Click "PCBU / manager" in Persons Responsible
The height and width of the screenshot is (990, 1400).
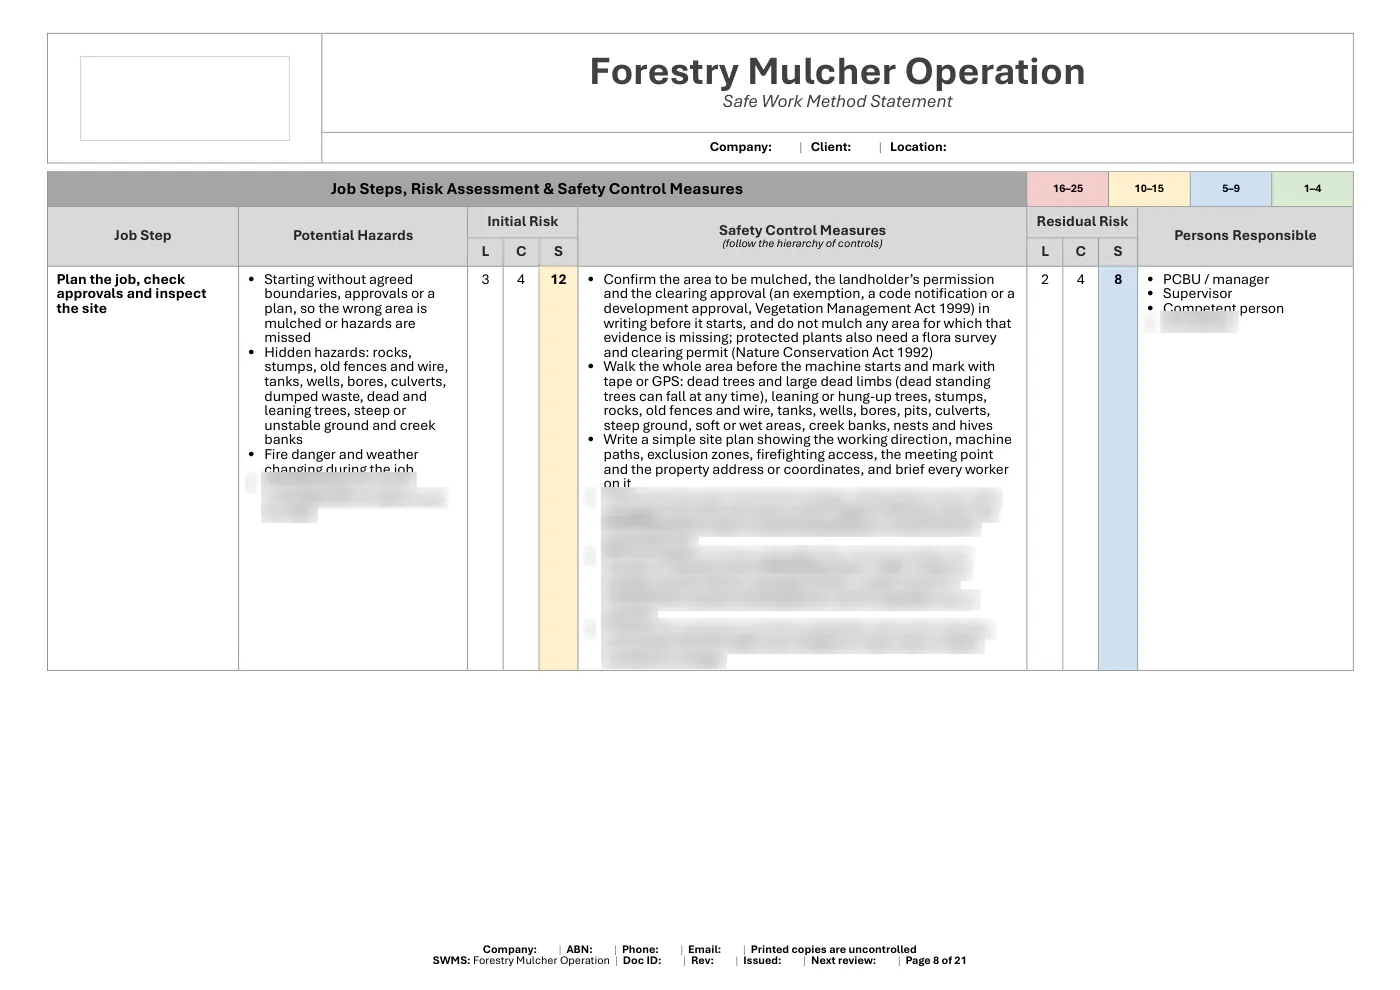point(1216,280)
